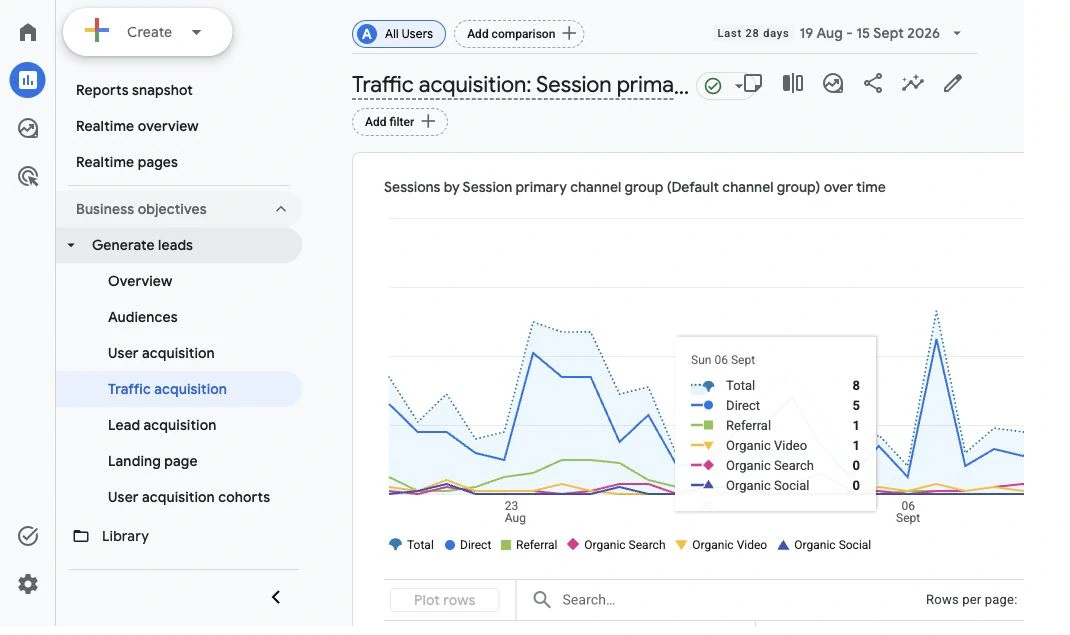
Task: Click the chart title 'Sessions by Session primary channel group'
Action: (x=635, y=187)
